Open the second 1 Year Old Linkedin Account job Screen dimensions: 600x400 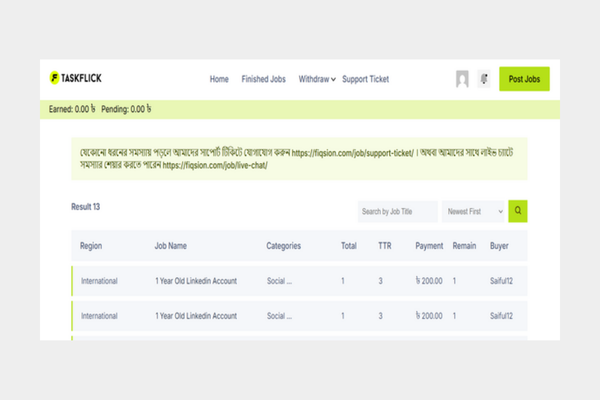[x=196, y=316]
